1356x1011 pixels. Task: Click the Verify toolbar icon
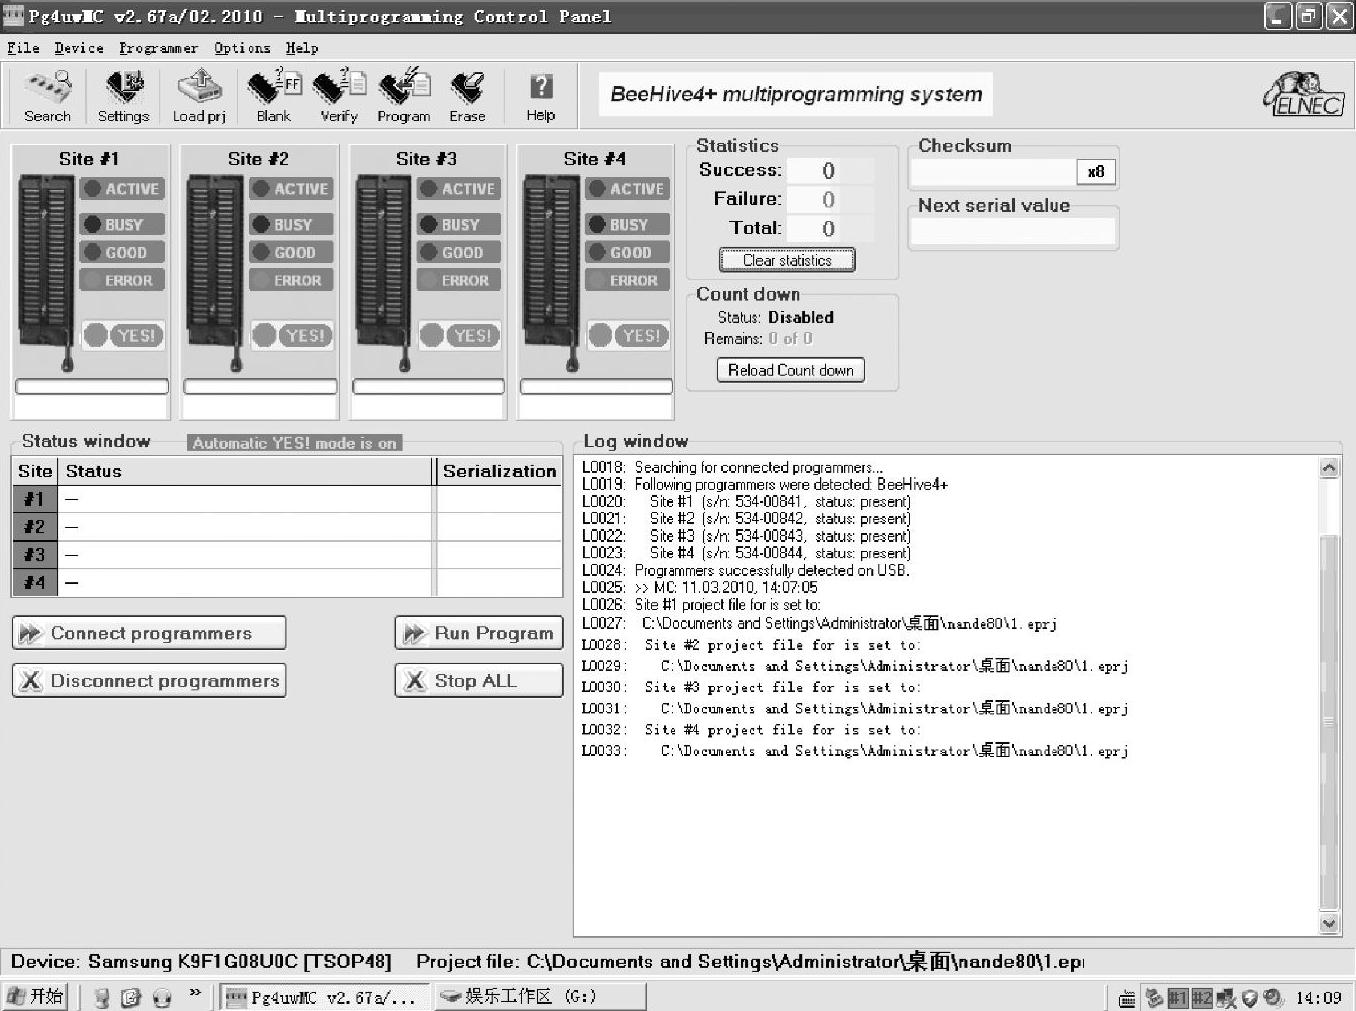[339, 97]
